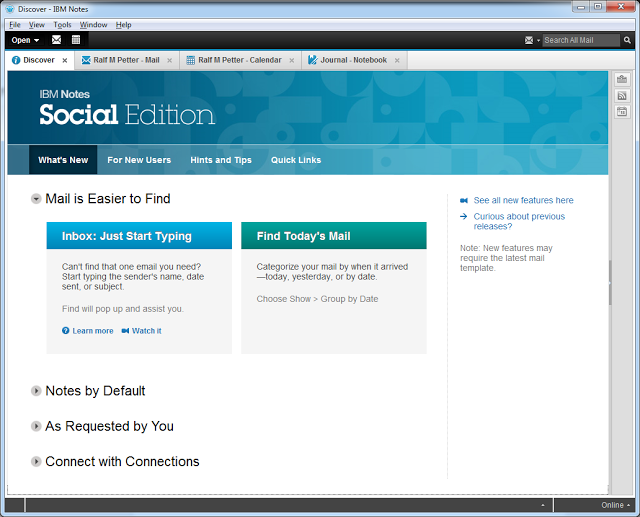Click in the Search All Mail field
The width and height of the screenshot is (640, 517).
[x=580, y=40]
